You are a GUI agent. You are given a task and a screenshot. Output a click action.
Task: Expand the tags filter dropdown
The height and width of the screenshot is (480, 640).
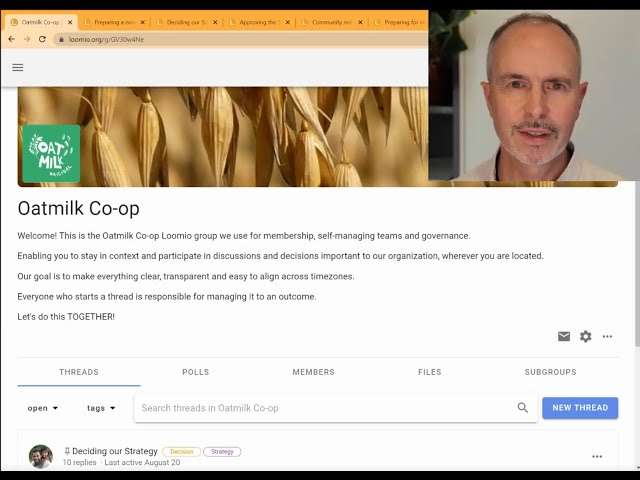(x=101, y=408)
